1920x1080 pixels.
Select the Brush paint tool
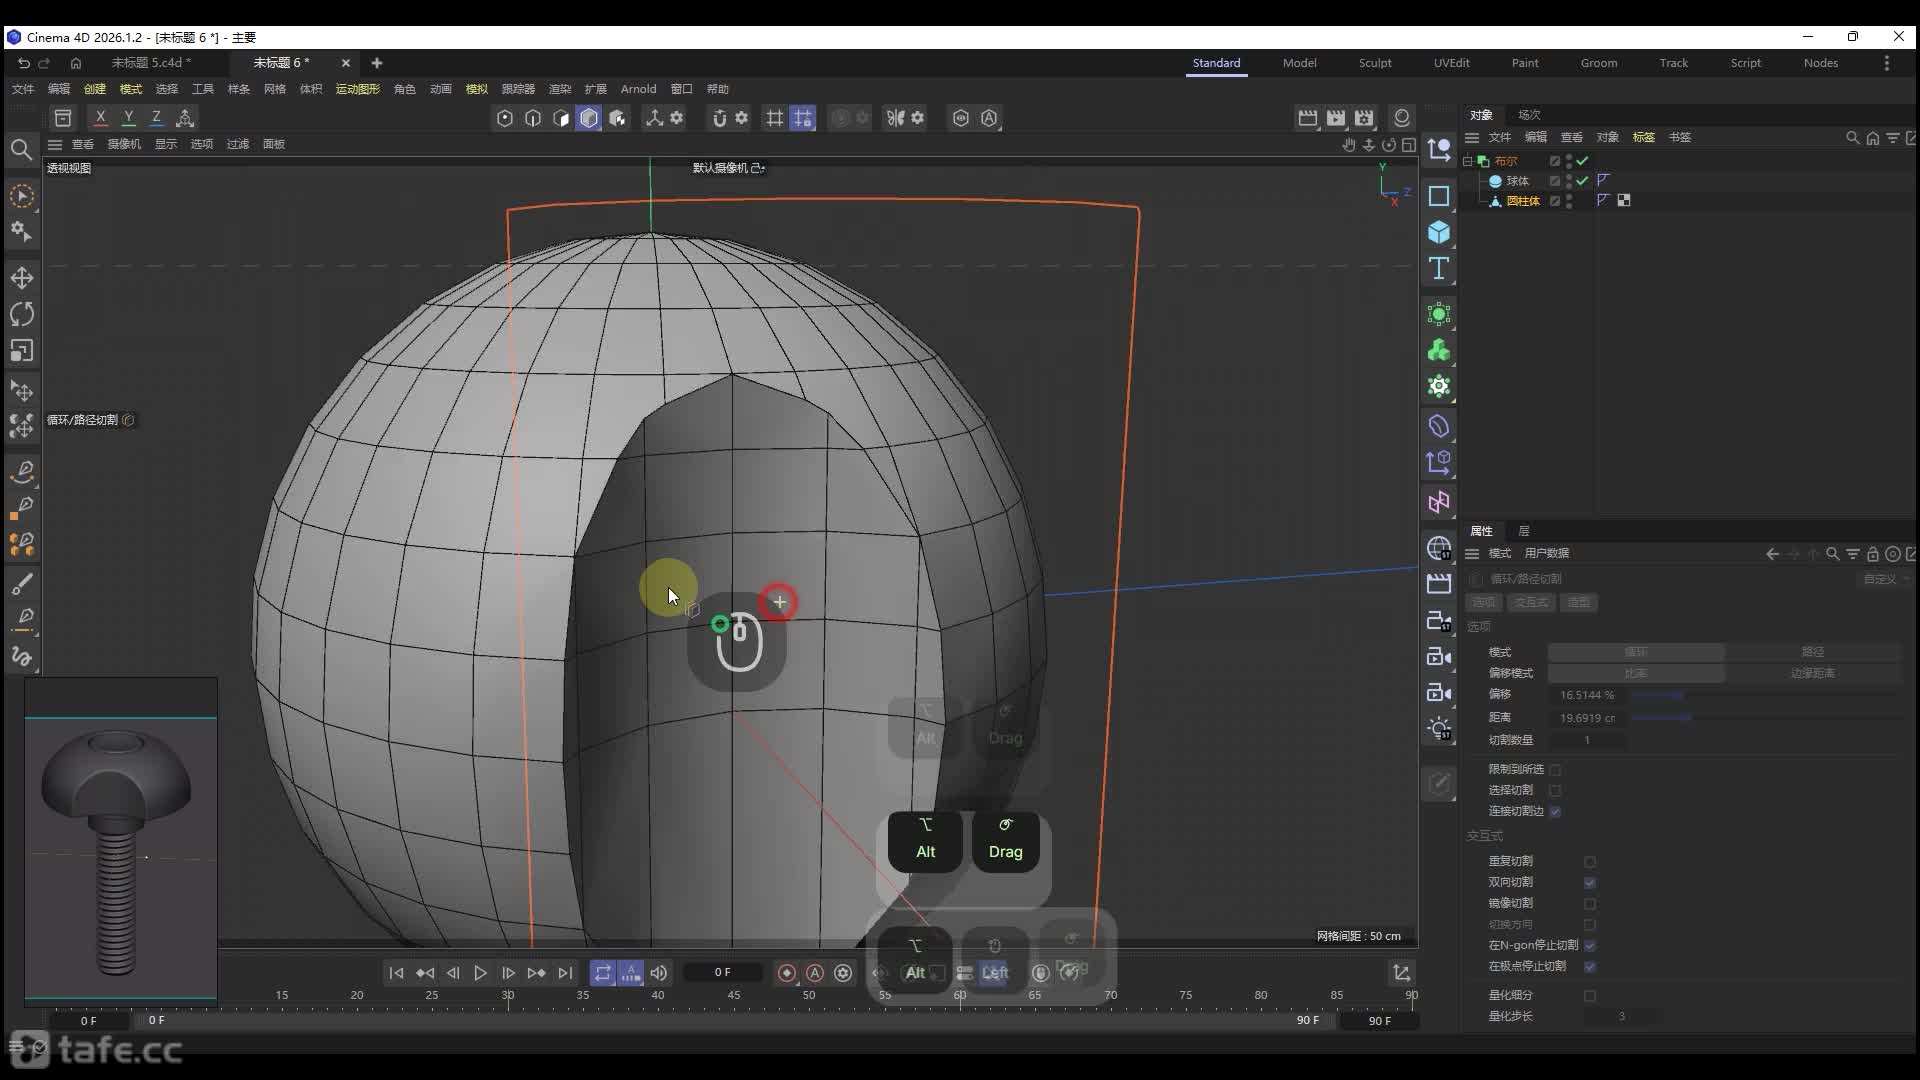point(22,584)
